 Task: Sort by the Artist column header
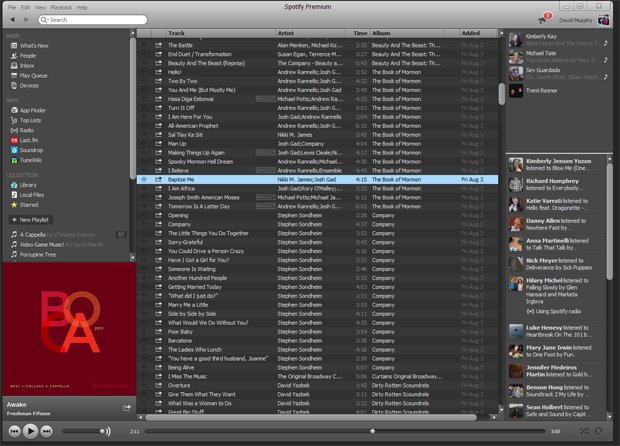pyautogui.click(x=311, y=33)
